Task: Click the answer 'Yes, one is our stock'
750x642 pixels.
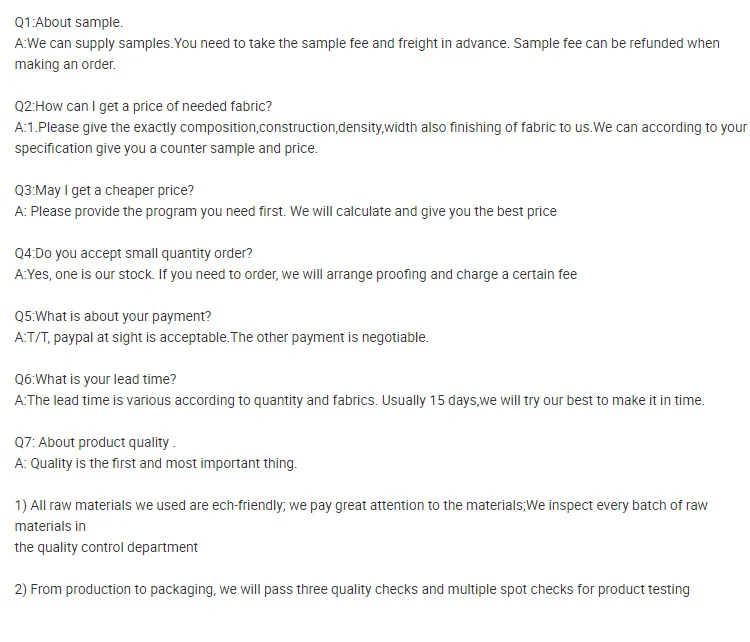Action: [295, 274]
